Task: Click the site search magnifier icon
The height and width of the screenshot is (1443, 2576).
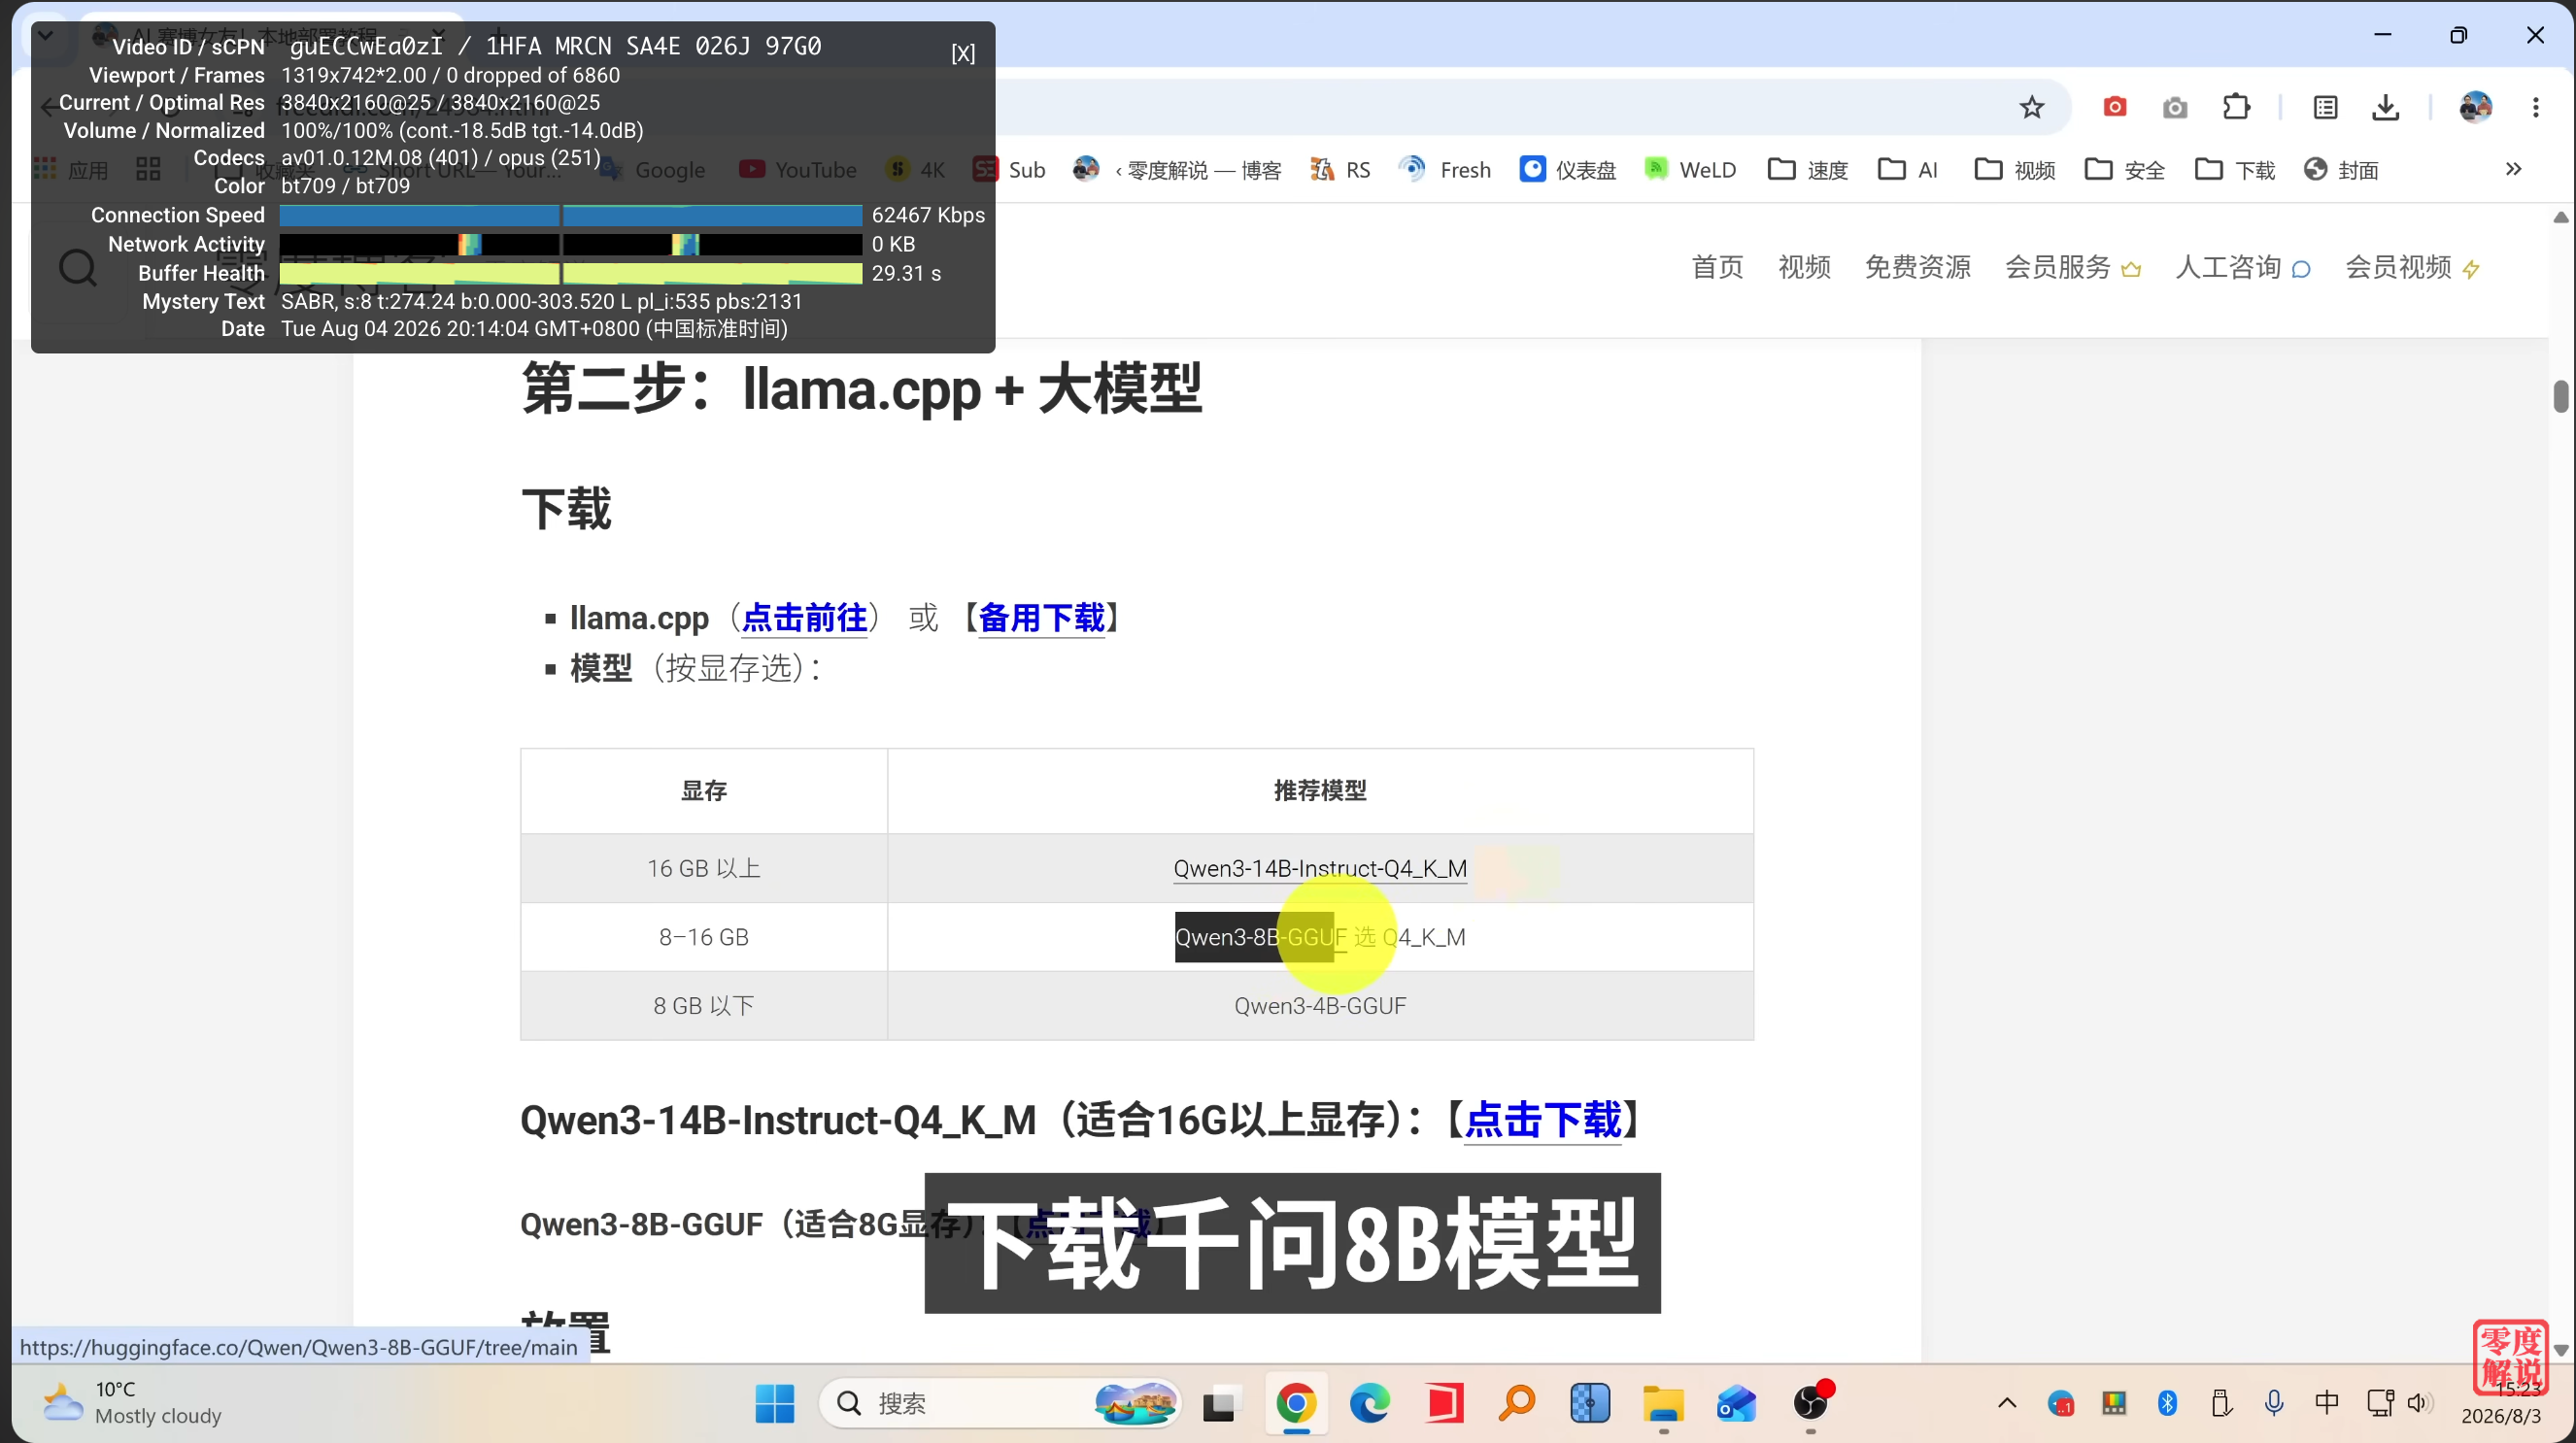Action: click(77, 268)
